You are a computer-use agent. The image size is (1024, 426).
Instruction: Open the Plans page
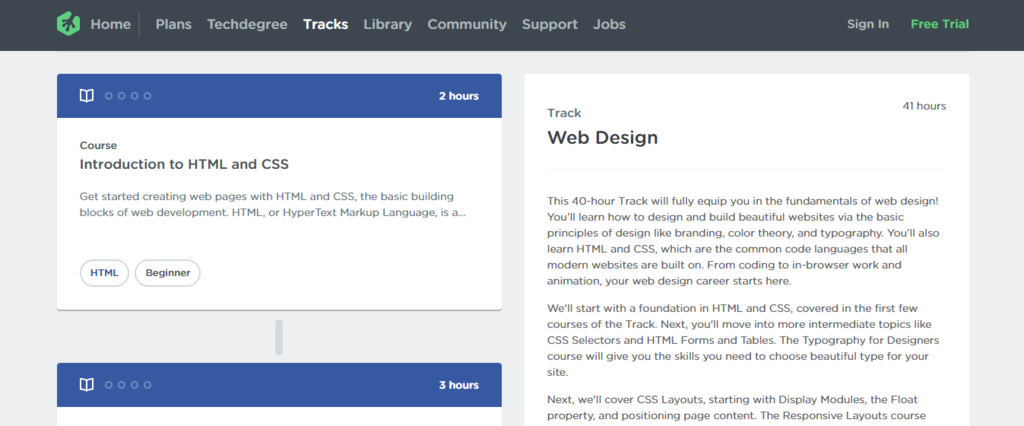174,24
